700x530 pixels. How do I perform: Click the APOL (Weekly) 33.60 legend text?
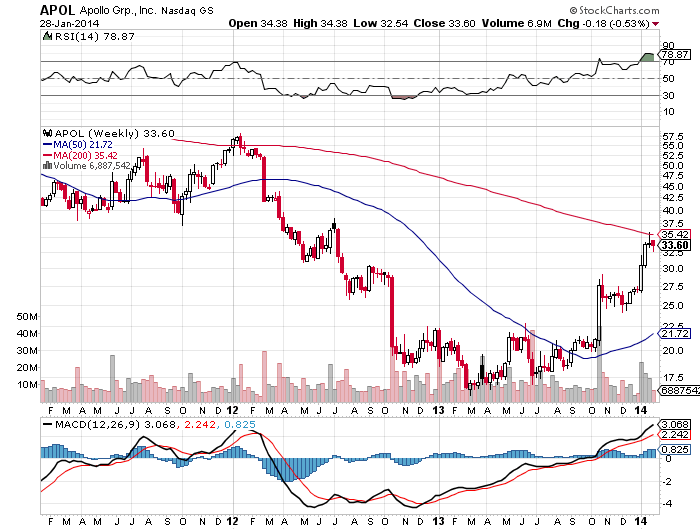pyautogui.click(x=114, y=133)
